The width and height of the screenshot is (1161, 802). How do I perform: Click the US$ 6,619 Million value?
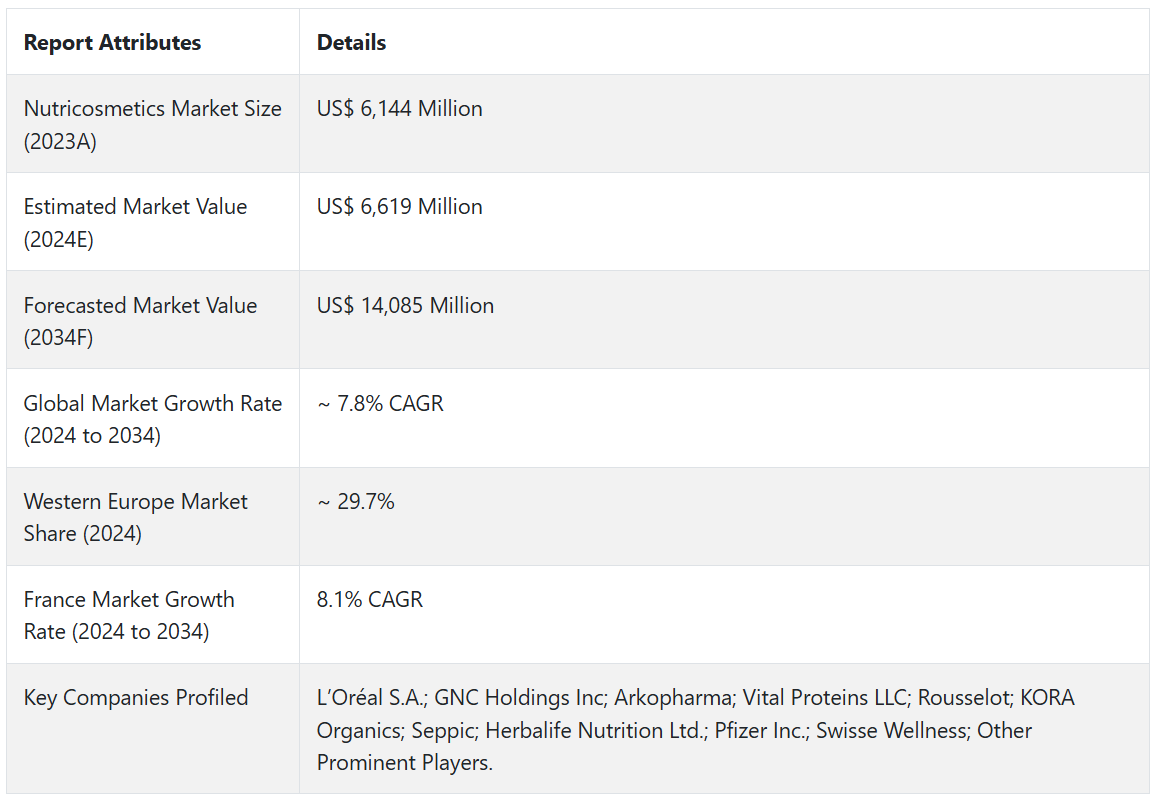(x=399, y=206)
